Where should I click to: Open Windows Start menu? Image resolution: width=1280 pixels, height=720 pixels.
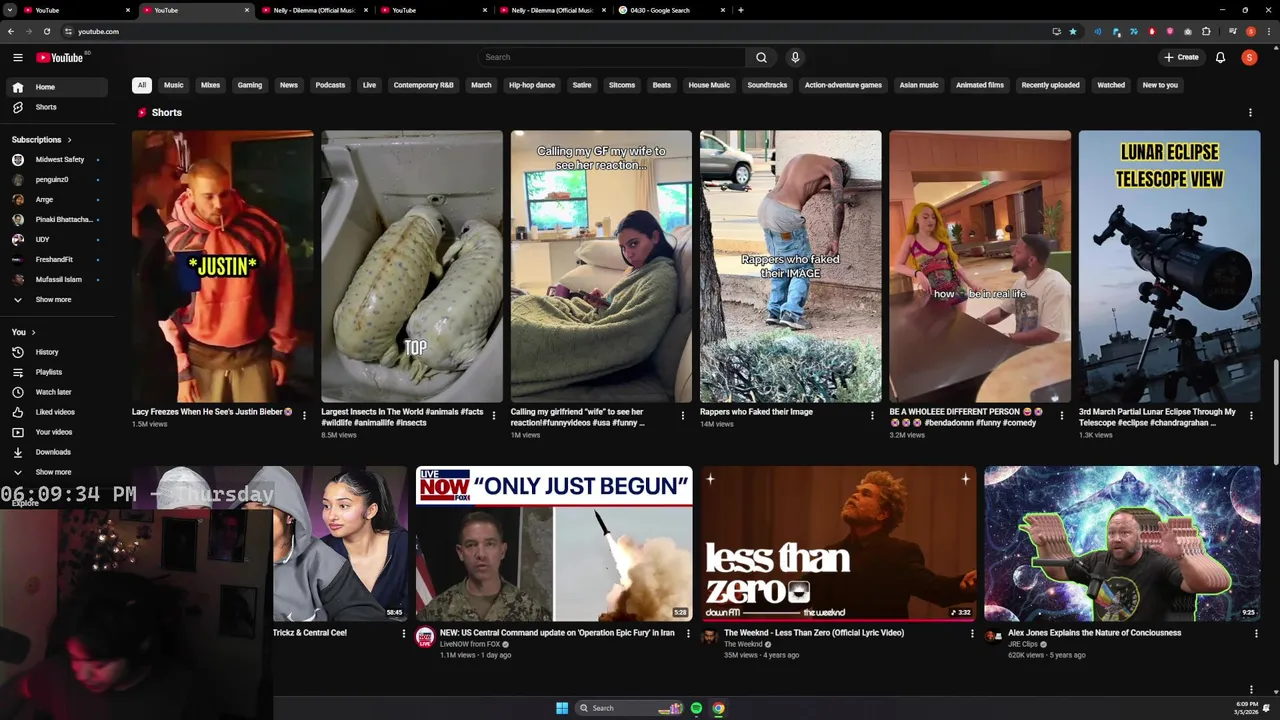[x=562, y=708]
